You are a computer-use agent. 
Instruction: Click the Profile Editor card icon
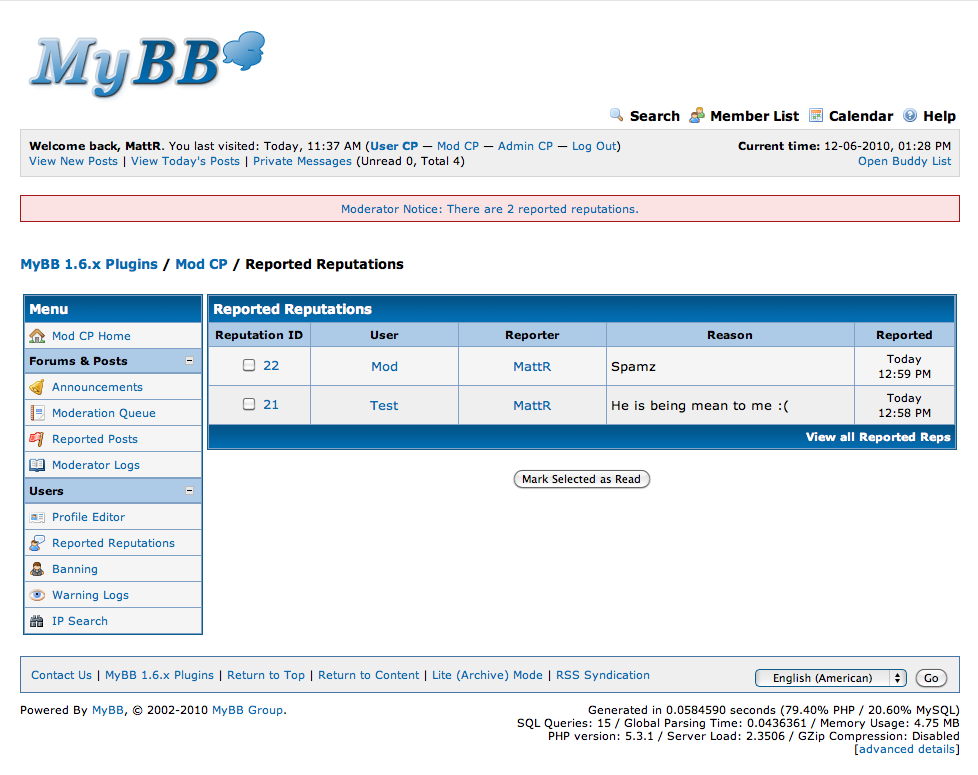pos(37,517)
